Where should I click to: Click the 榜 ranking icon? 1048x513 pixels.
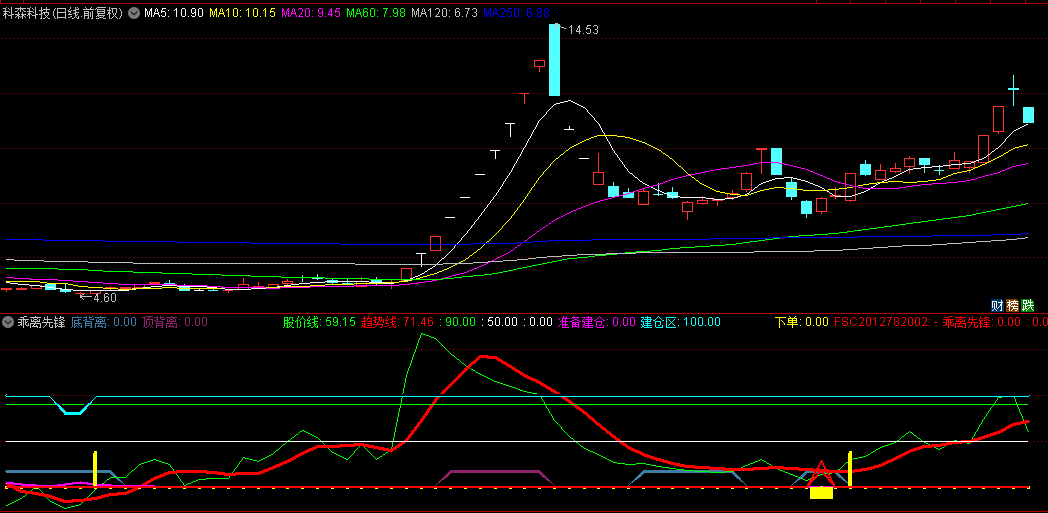[1012, 305]
